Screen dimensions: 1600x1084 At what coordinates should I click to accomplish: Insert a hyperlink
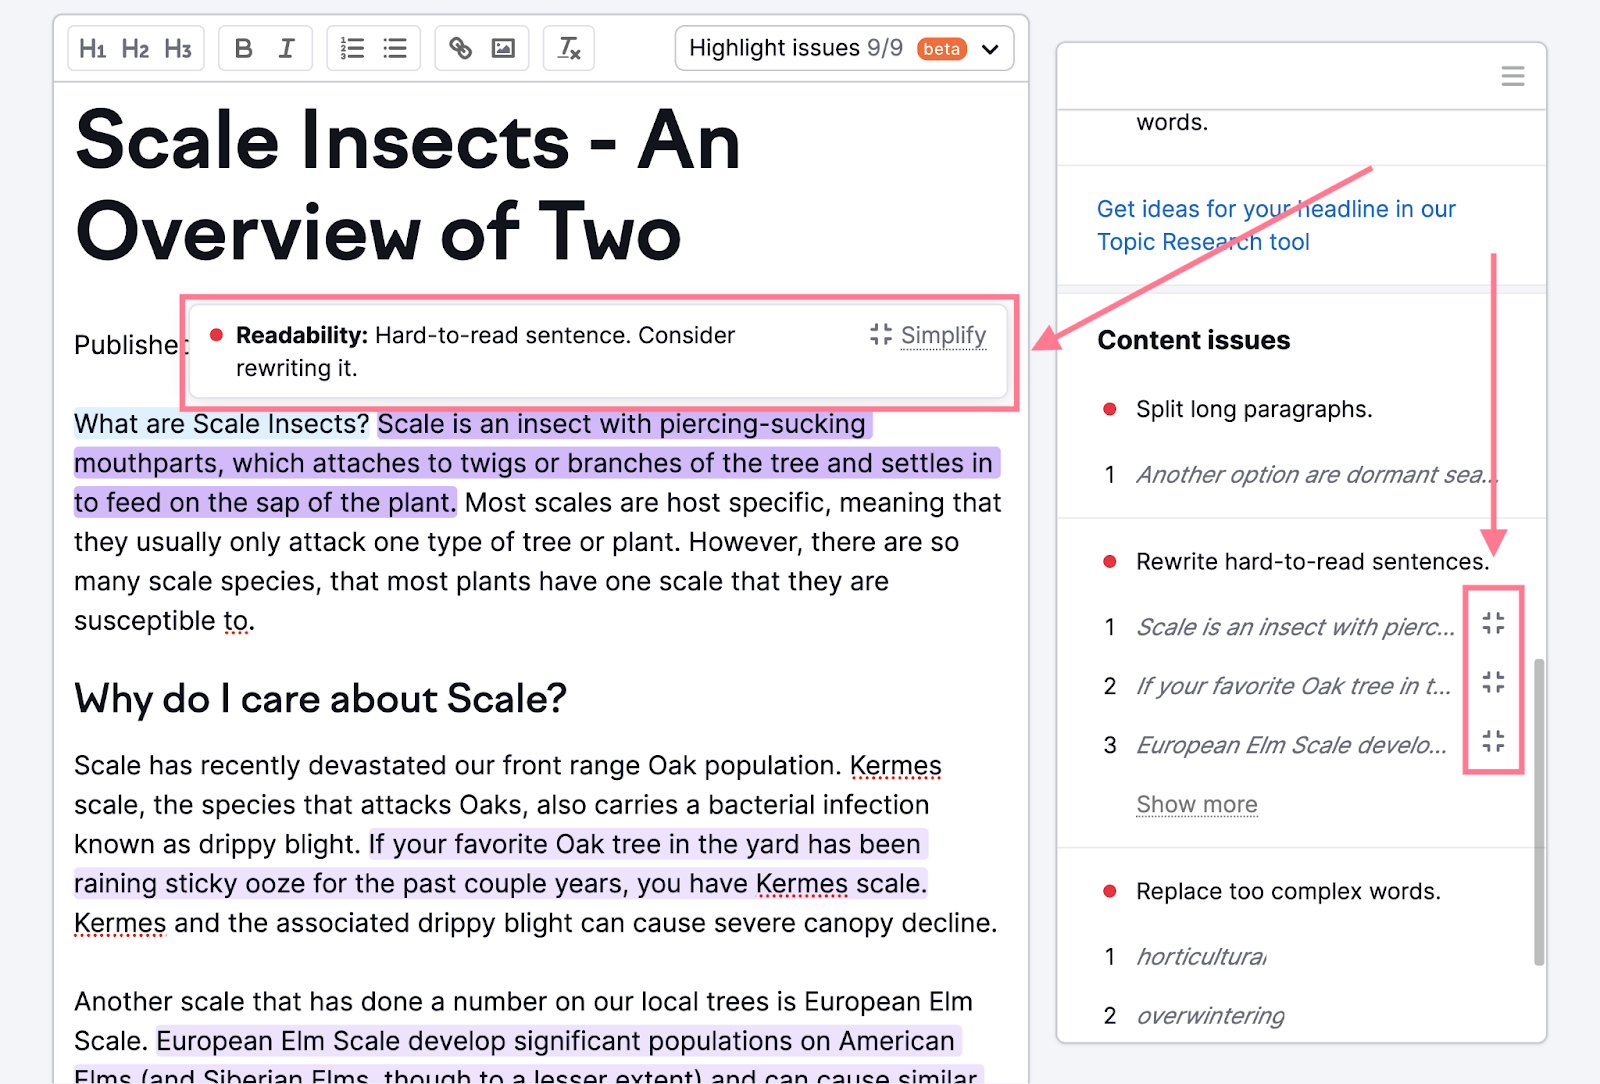pyautogui.click(x=460, y=48)
